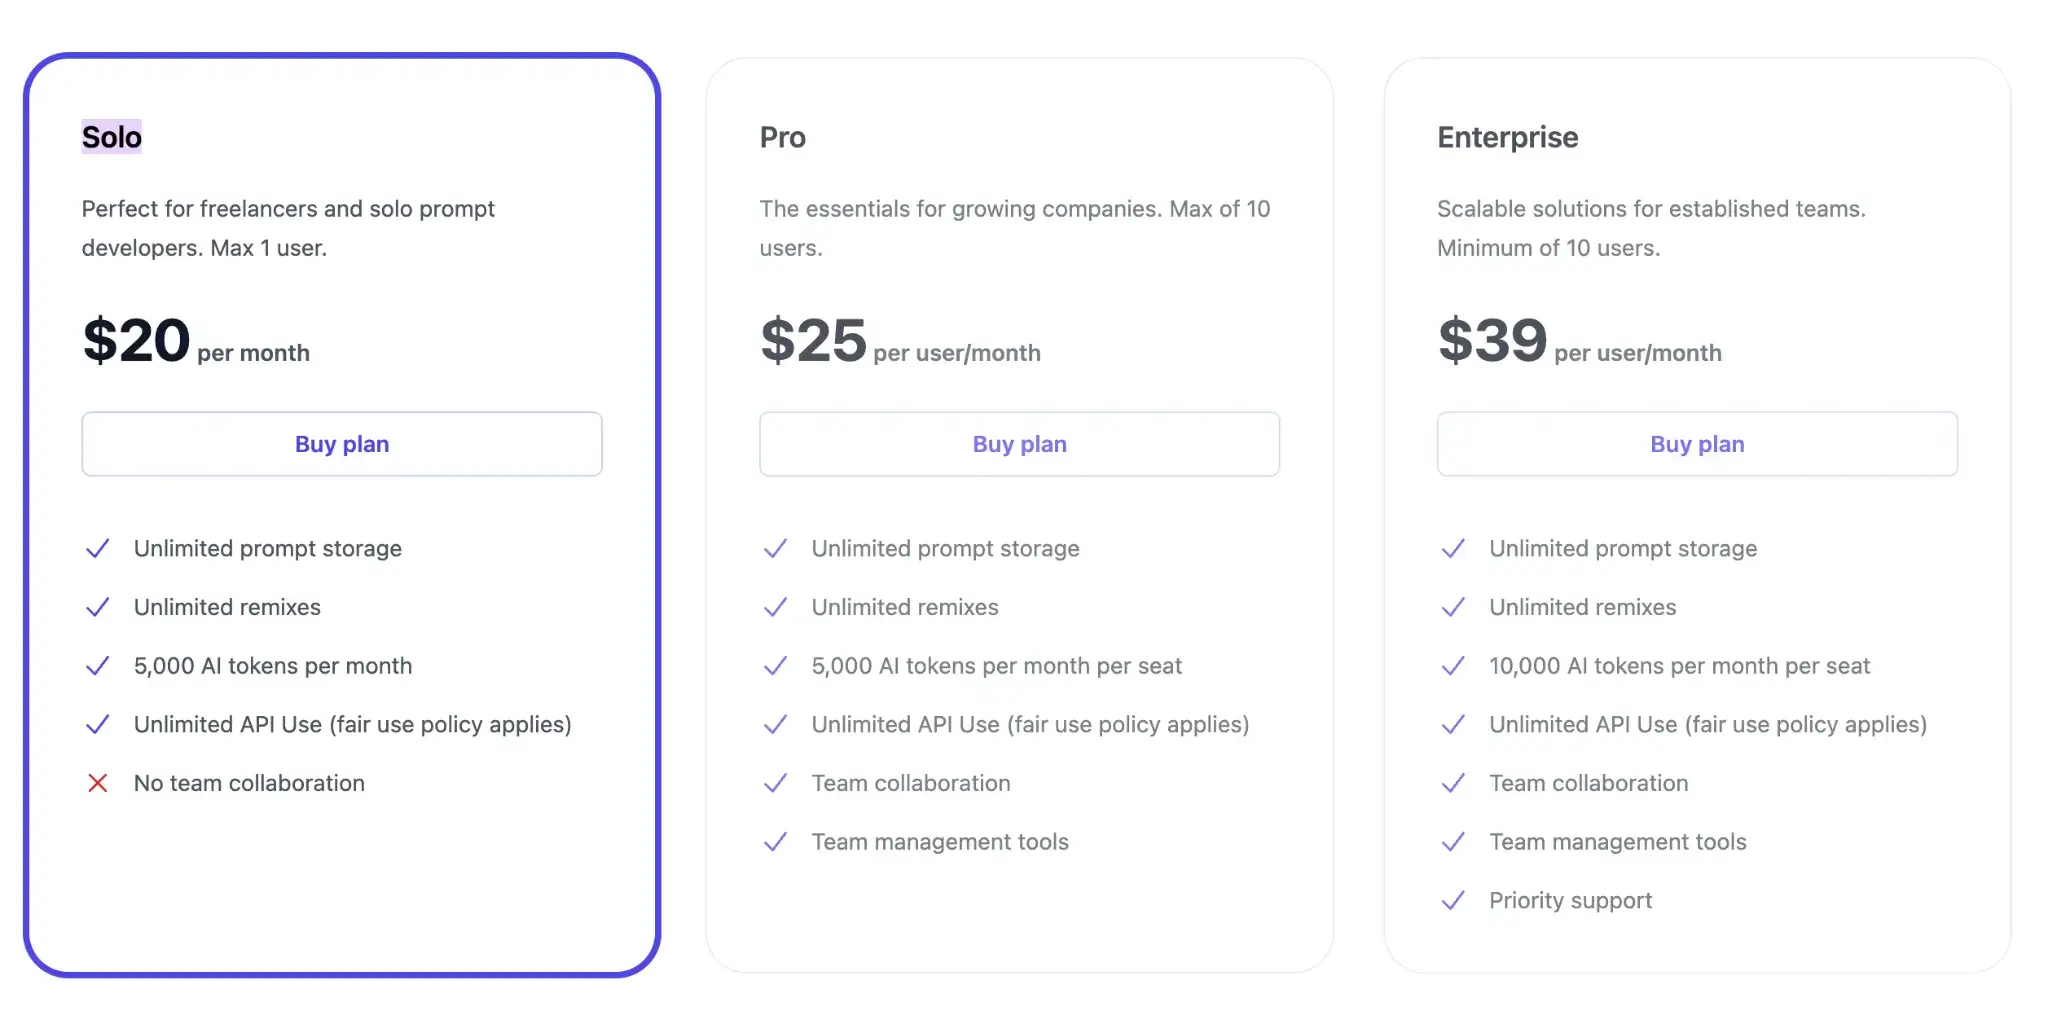This screenshot has height=1022, width=2048.
Task: Click Enterprise plan's Team management tools checkmark
Action: pyautogui.click(x=1453, y=842)
